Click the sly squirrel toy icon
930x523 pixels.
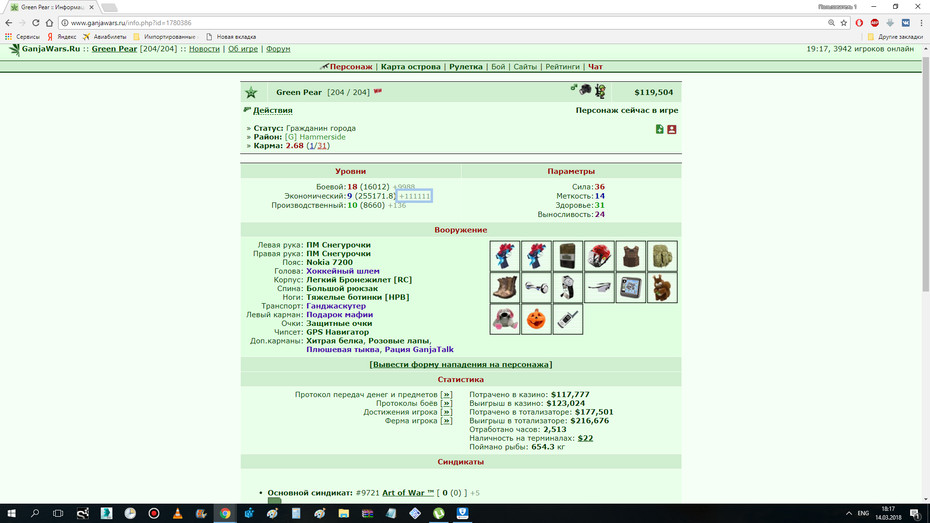click(x=662, y=288)
